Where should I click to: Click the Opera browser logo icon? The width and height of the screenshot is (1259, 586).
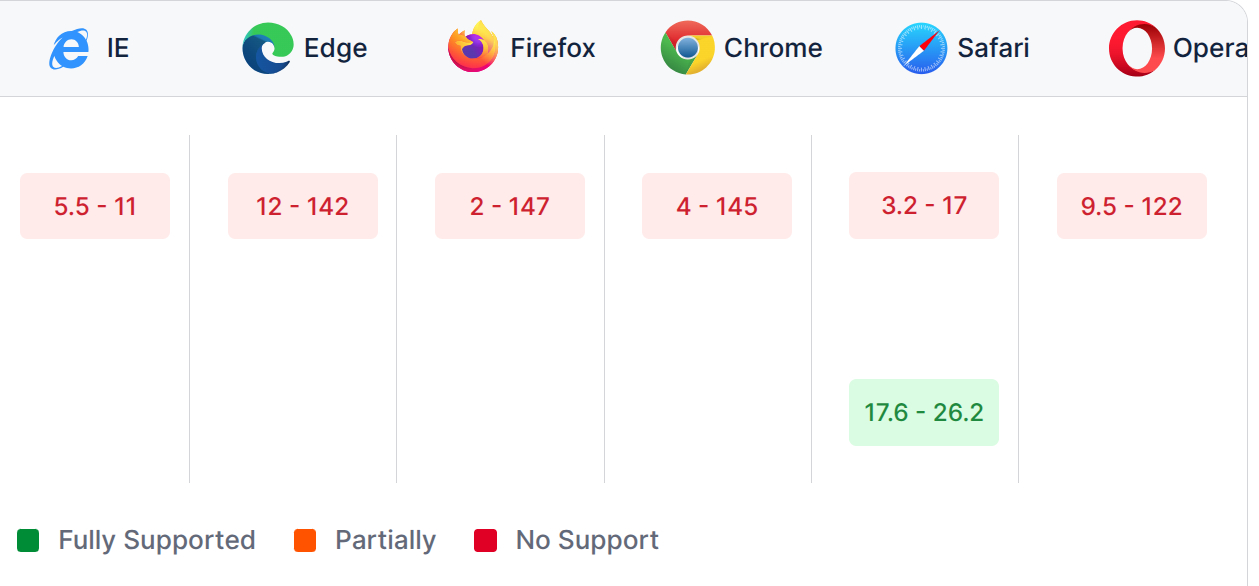[1136, 48]
